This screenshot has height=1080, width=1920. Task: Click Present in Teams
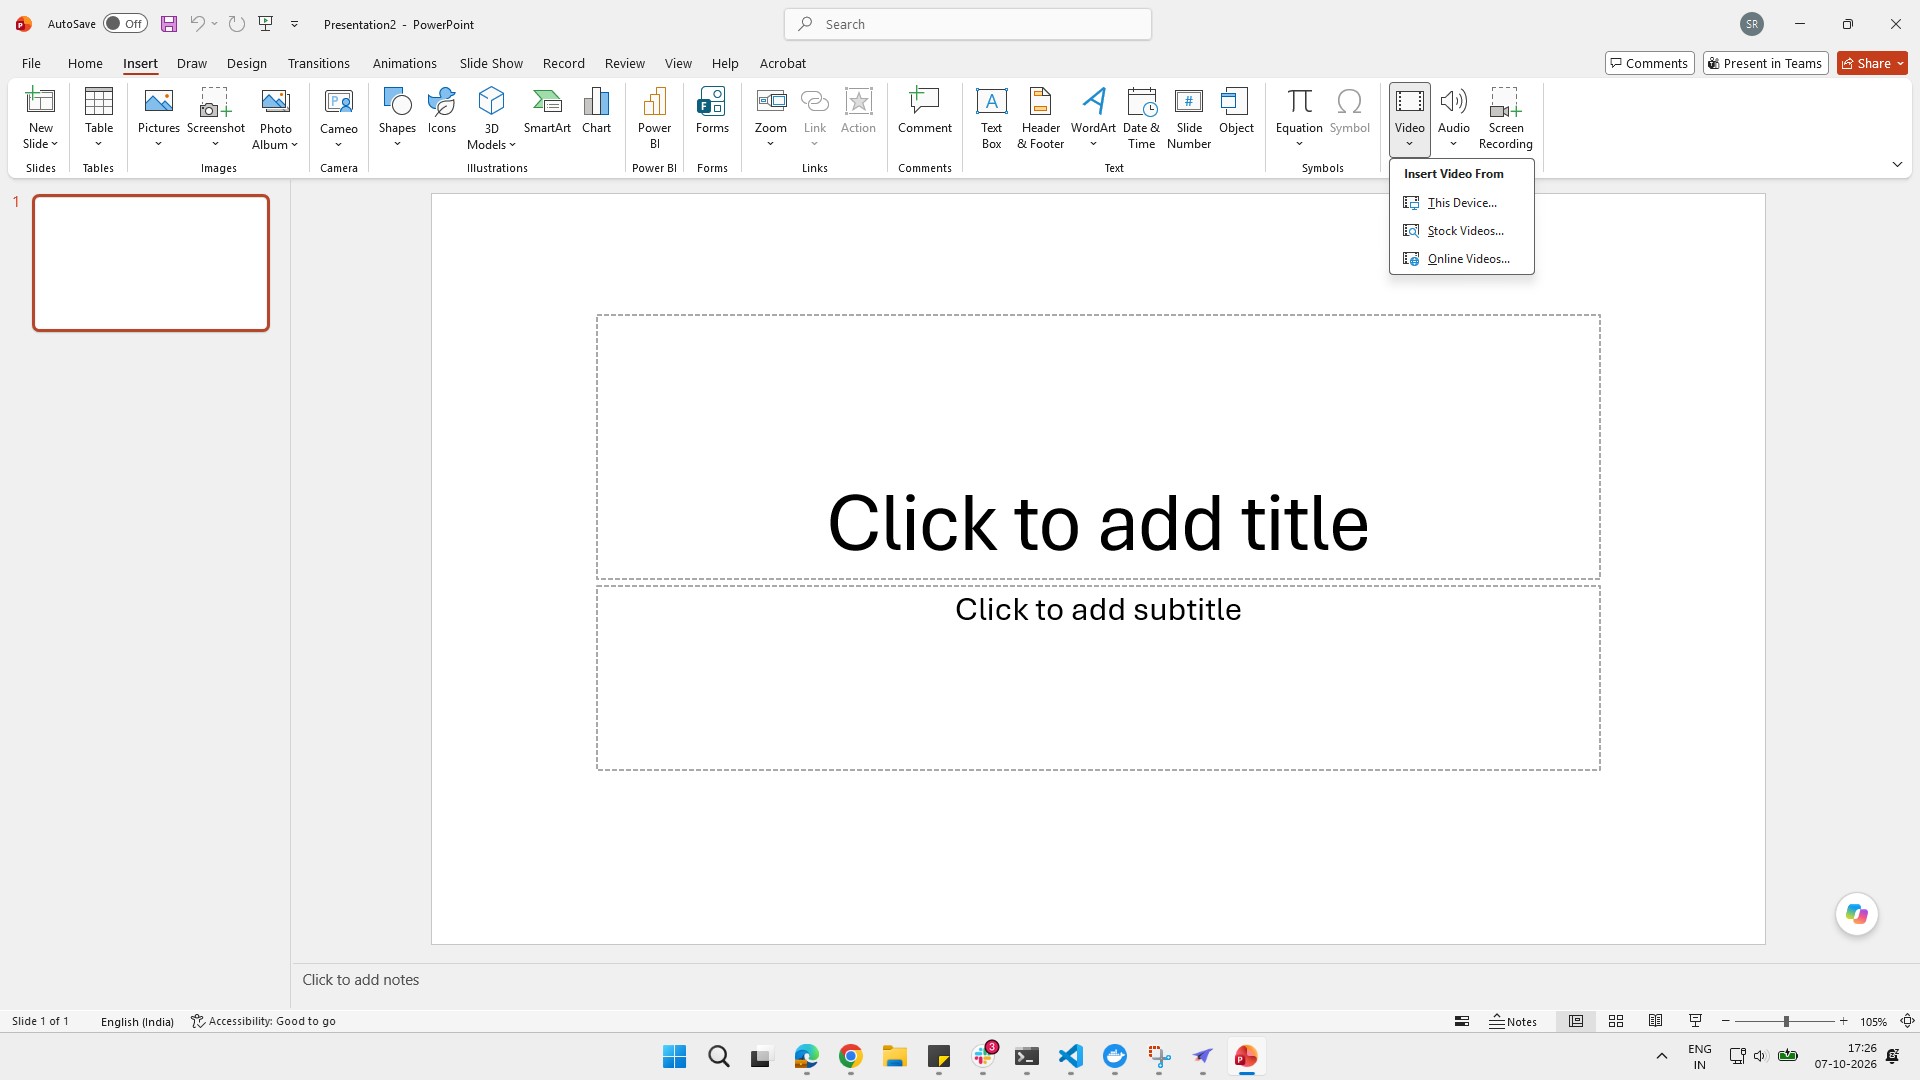1765,63
